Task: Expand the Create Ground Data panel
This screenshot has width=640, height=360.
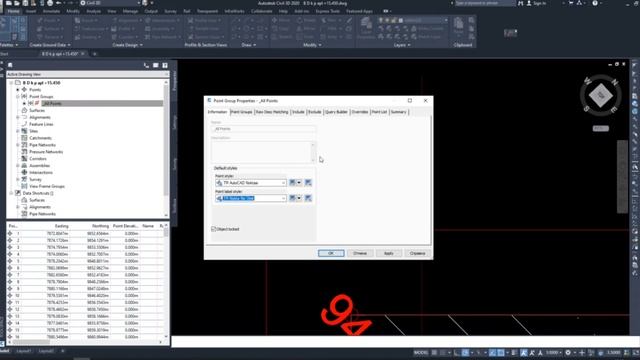Action: 50,45
